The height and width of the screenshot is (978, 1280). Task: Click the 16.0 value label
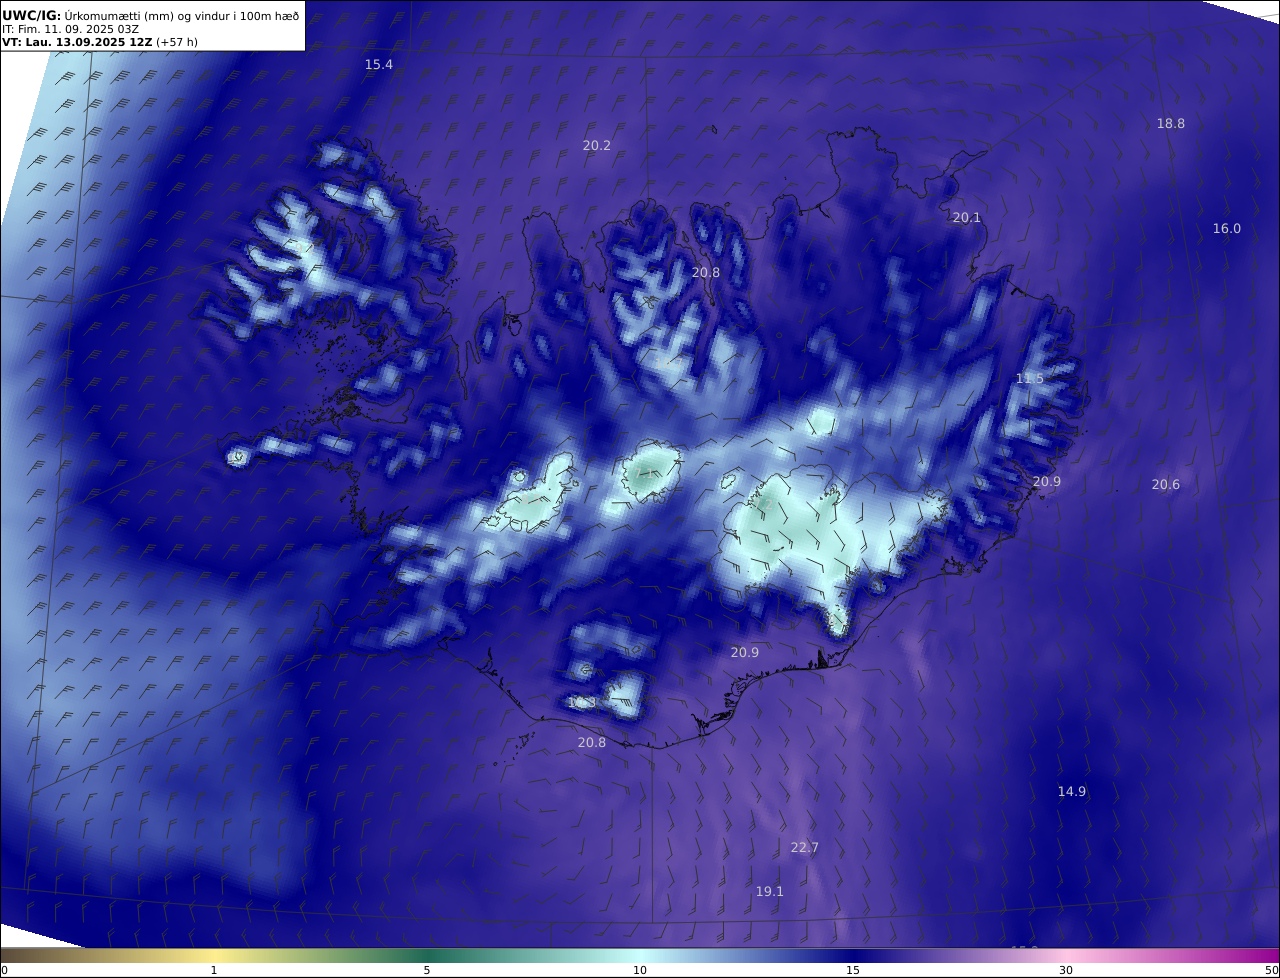click(1227, 228)
